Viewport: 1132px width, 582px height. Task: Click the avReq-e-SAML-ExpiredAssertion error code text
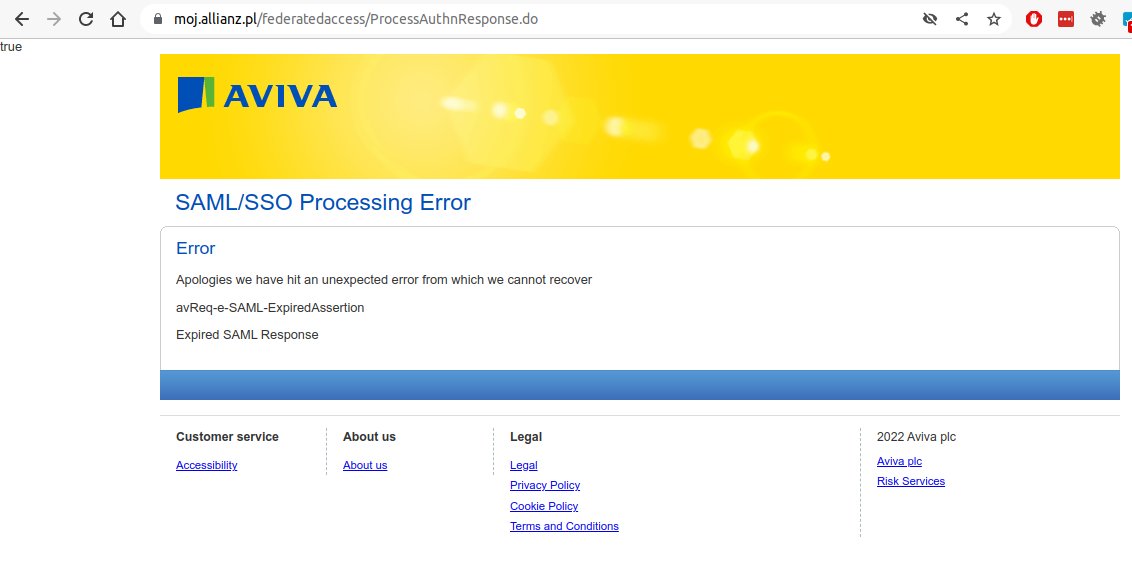click(x=270, y=308)
